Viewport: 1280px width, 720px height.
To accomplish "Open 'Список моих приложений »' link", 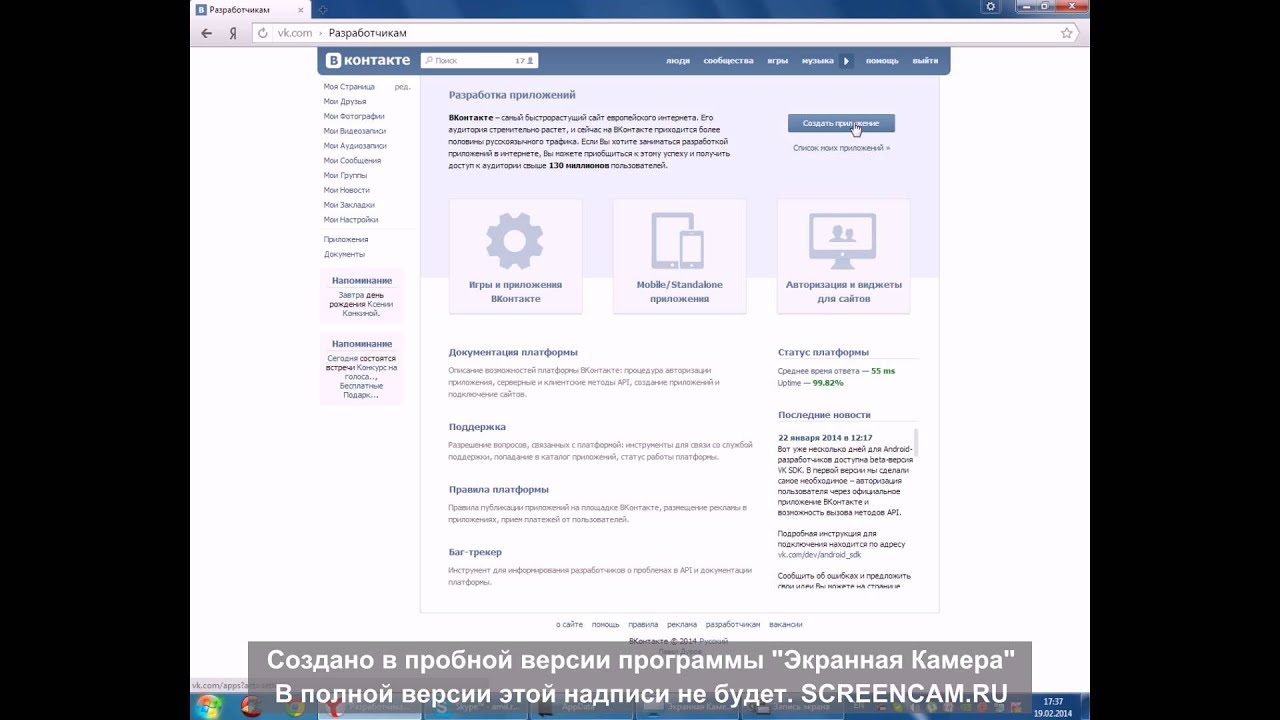I will pyautogui.click(x=841, y=148).
